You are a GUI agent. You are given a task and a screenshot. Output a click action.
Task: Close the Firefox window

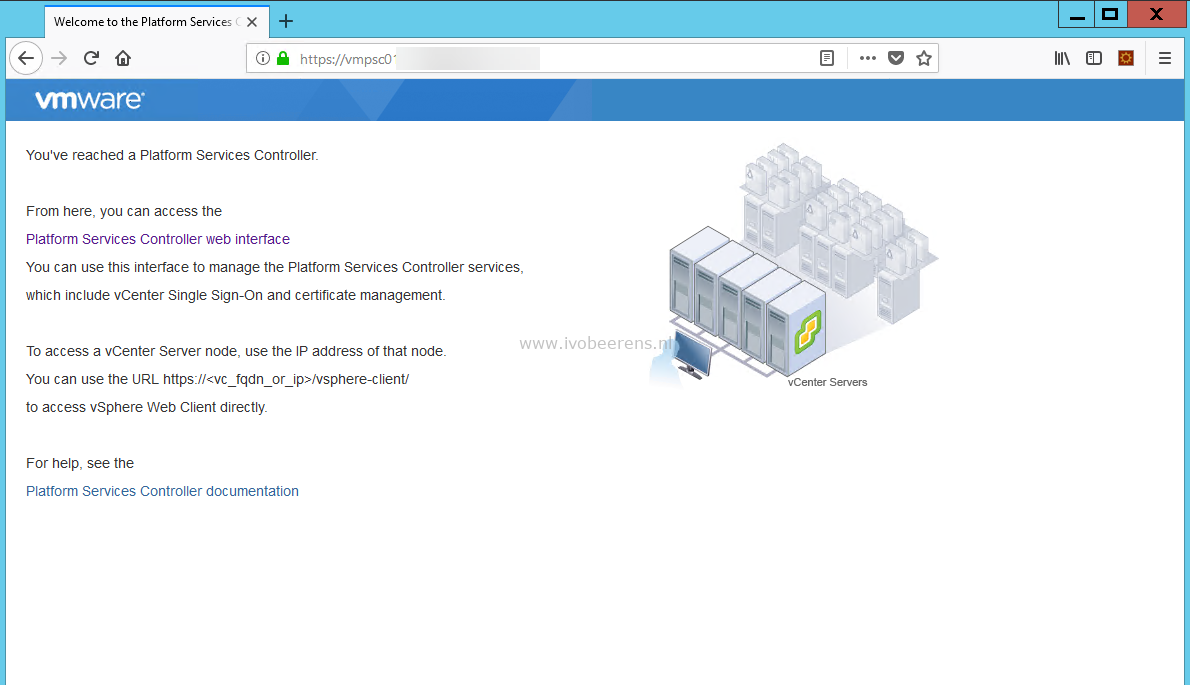(1156, 14)
